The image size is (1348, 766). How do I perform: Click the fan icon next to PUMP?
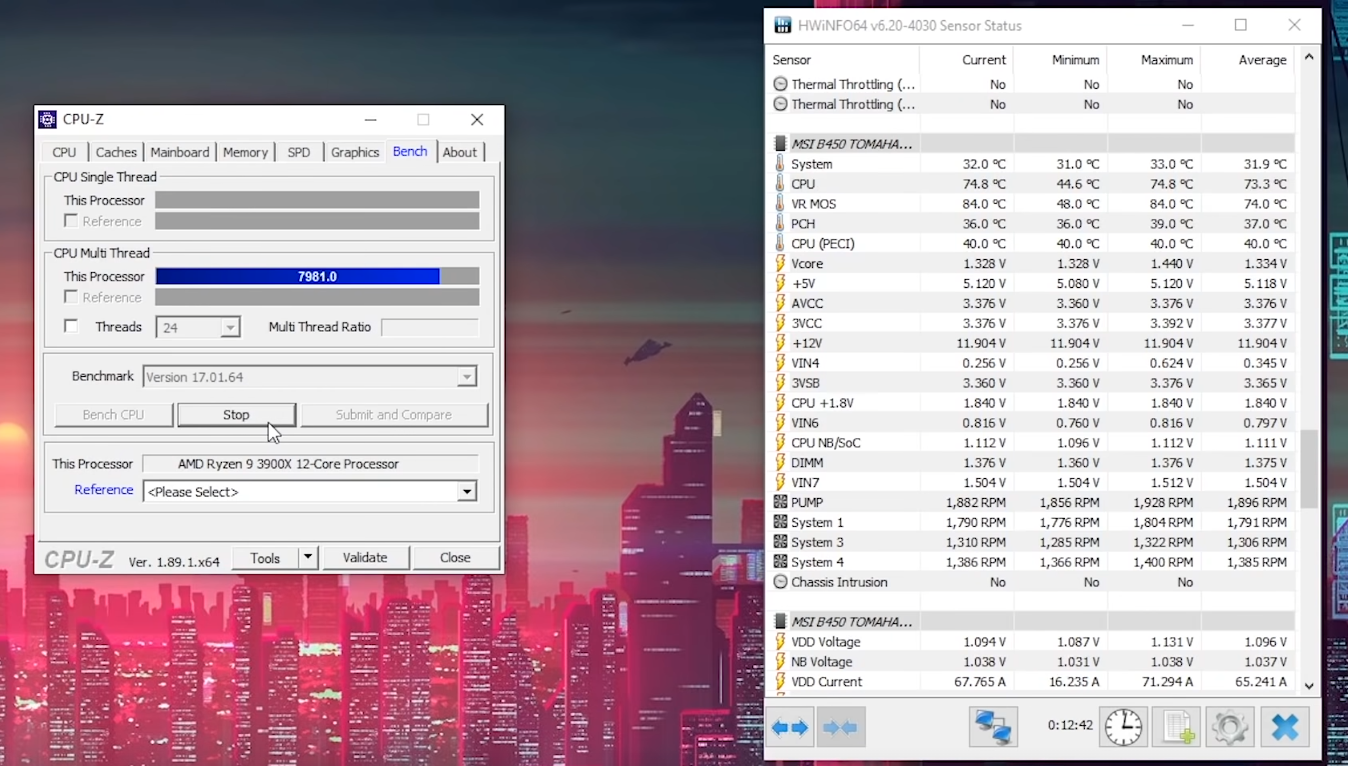coord(780,502)
